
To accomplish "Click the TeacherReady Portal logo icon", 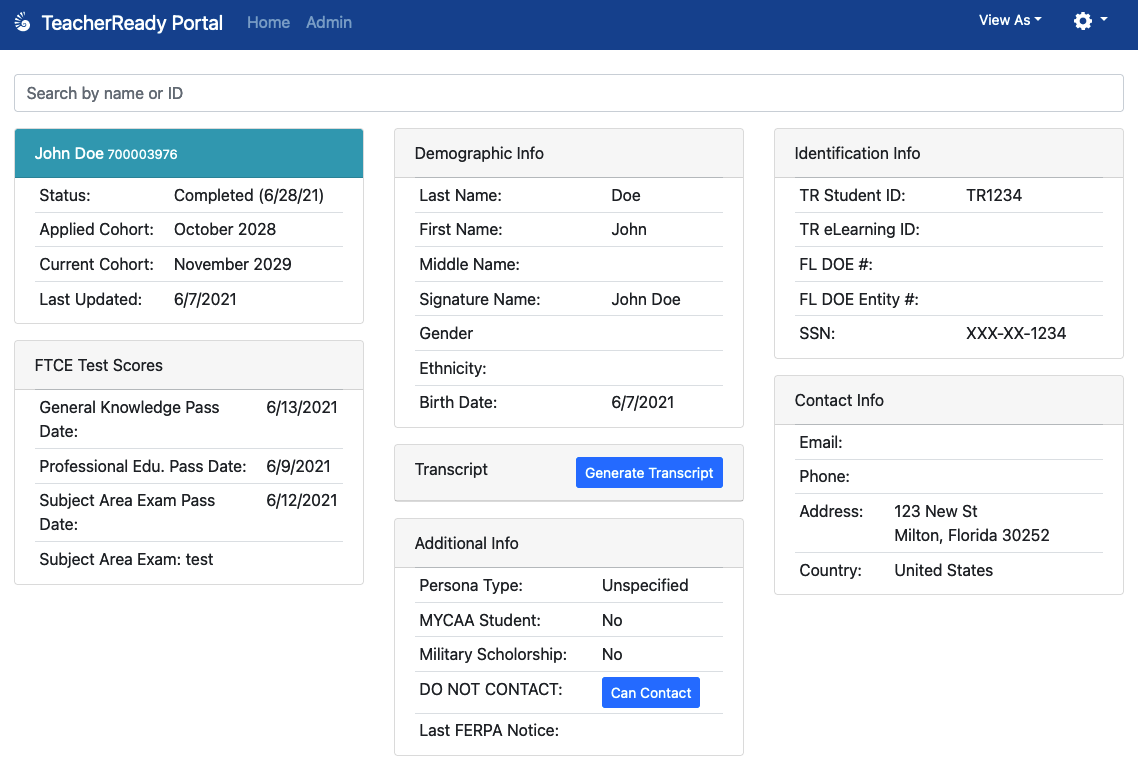I will tap(22, 23).
